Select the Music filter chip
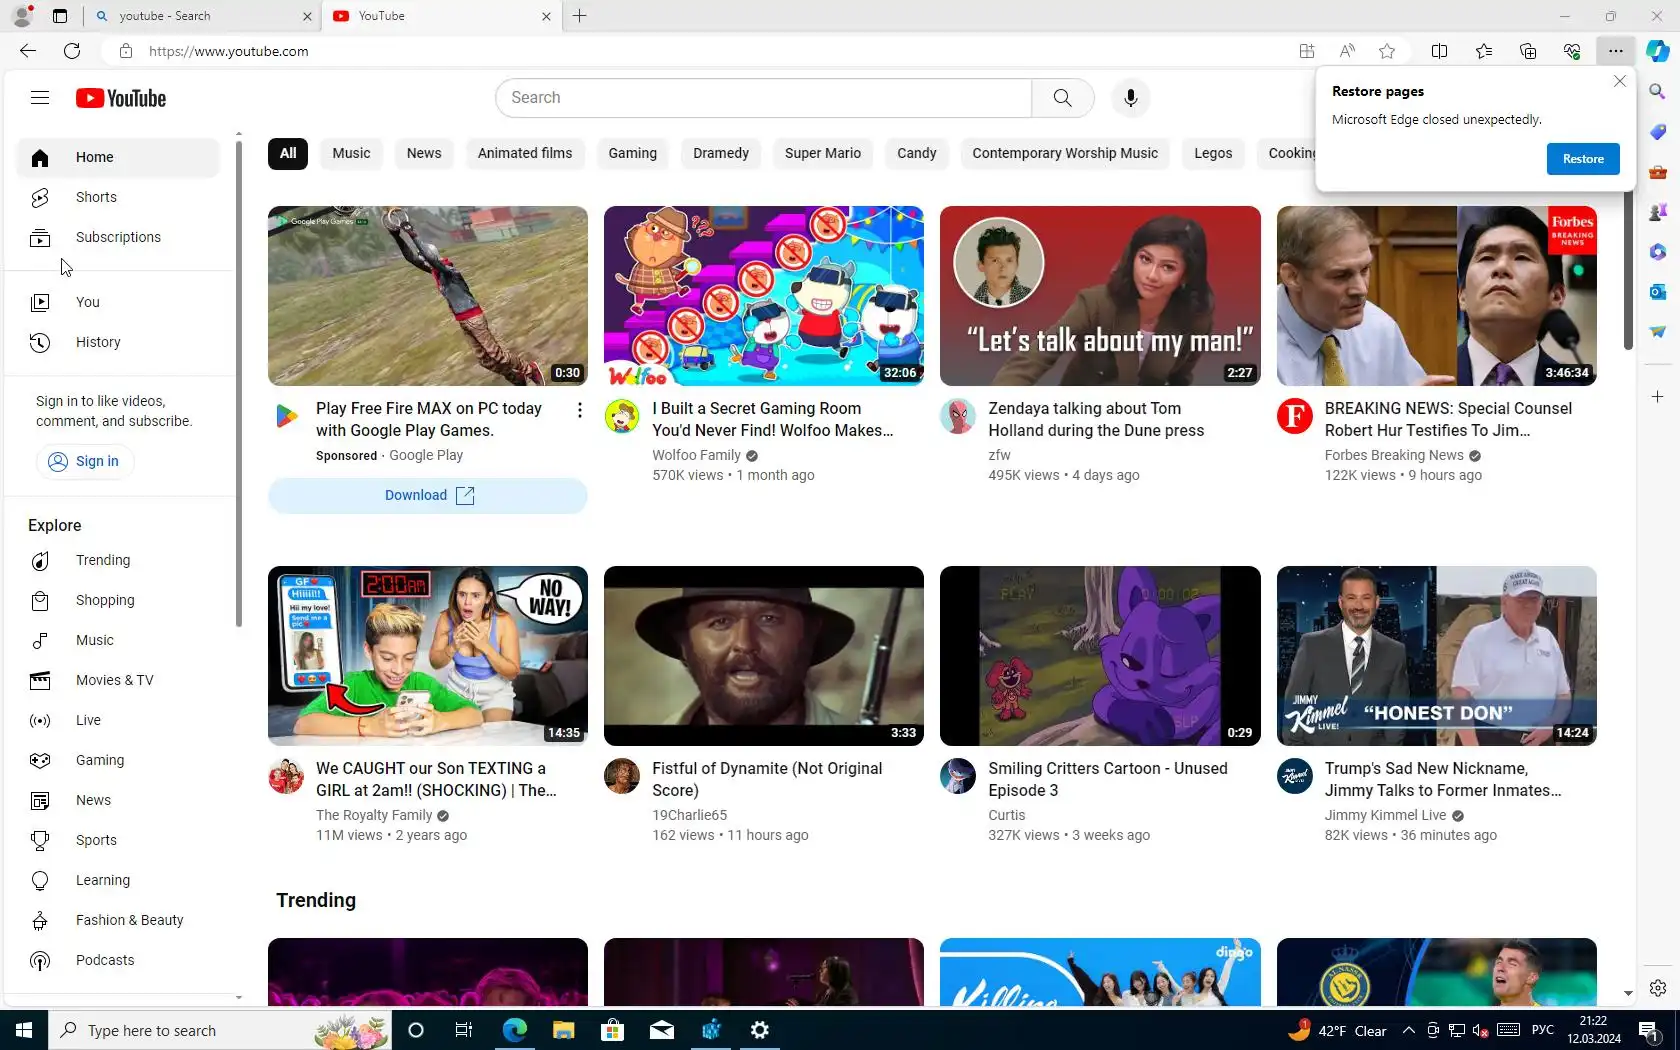 pos(351,153)
